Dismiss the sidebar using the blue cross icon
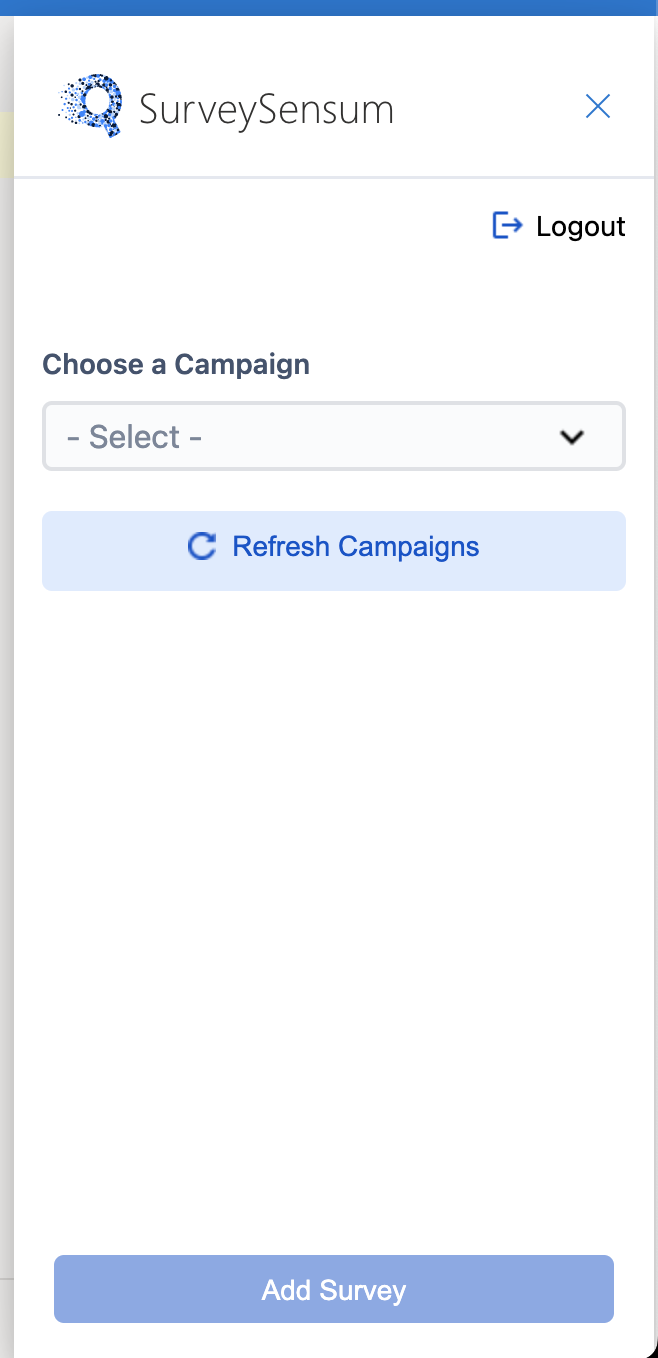 [598, 106]
